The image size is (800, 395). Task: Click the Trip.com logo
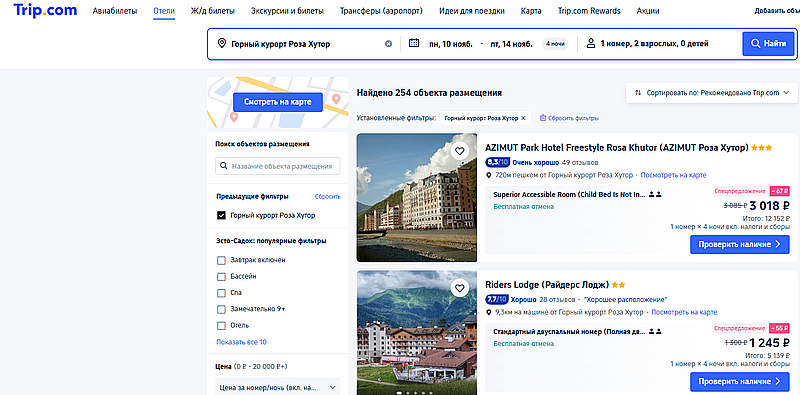pos(45,10)
